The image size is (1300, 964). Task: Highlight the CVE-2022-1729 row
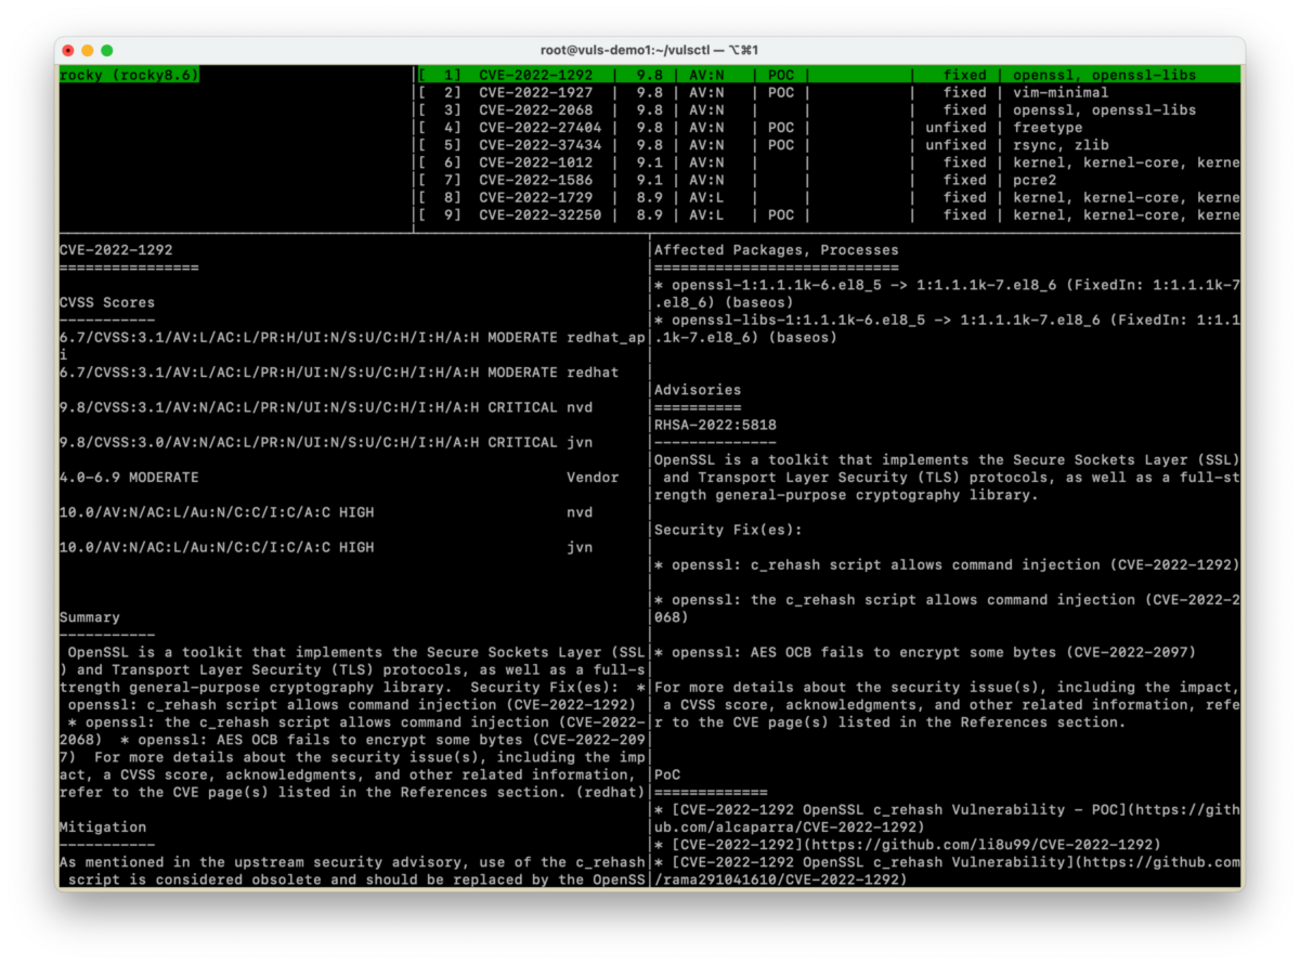coord(535,198)
